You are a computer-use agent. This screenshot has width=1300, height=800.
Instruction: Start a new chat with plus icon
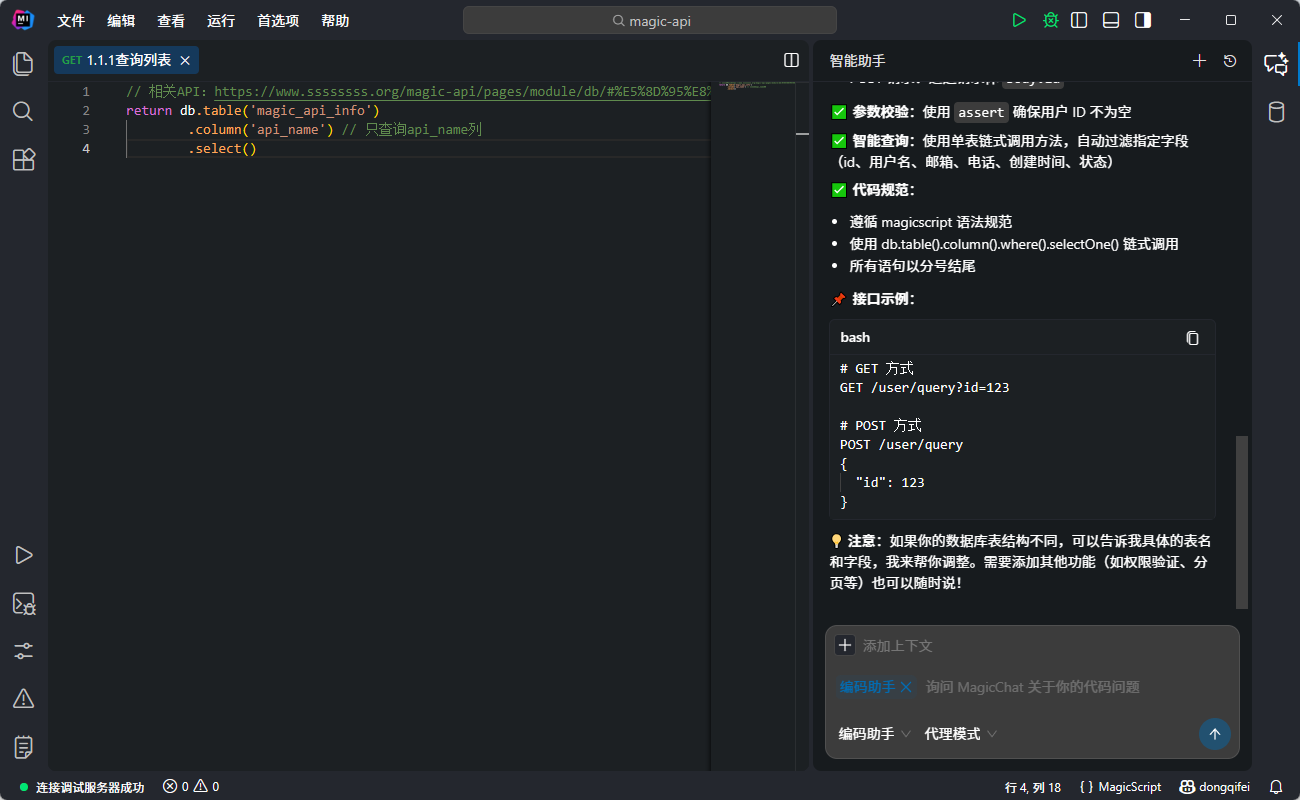click(1199, 61)
